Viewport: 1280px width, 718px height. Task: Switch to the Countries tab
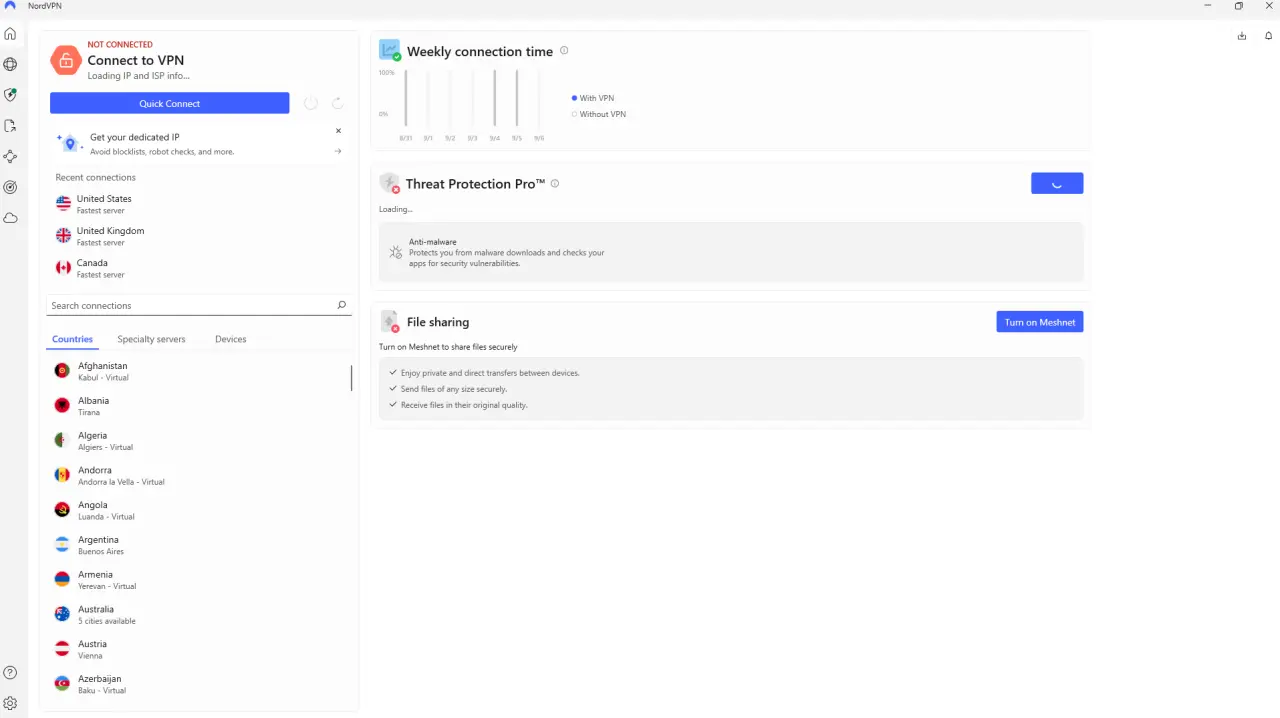click(73, 339)
